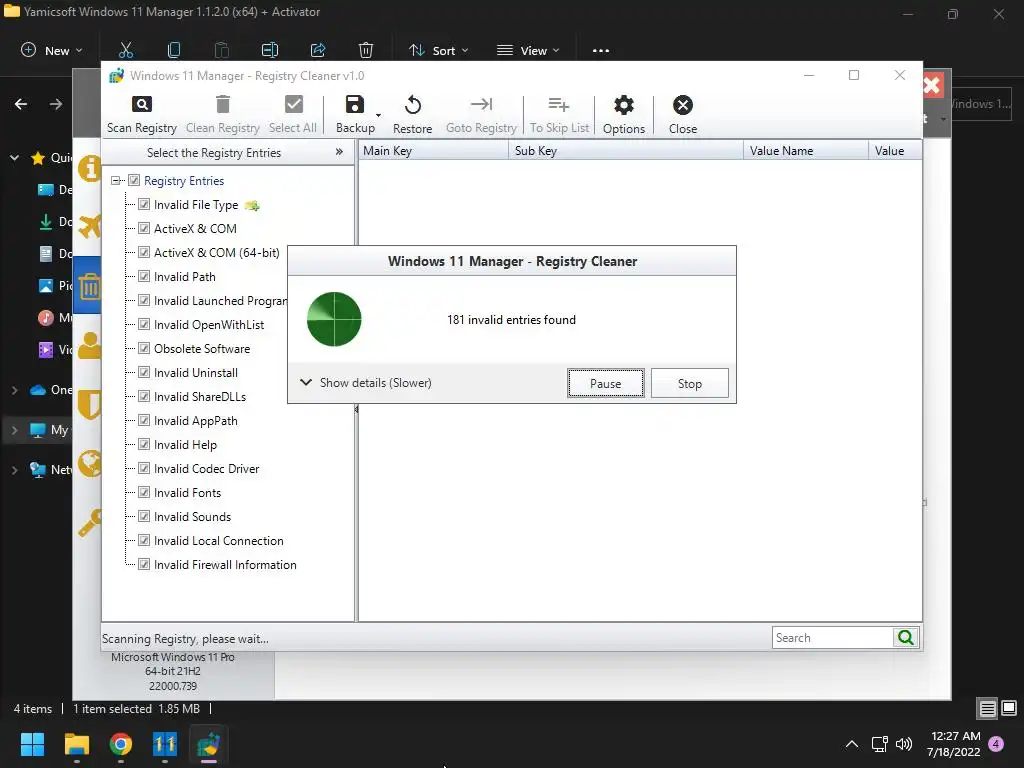Click Windows 11 Manager taskbar icon
Screen dimensions: 1024x768
click(165, 744)
